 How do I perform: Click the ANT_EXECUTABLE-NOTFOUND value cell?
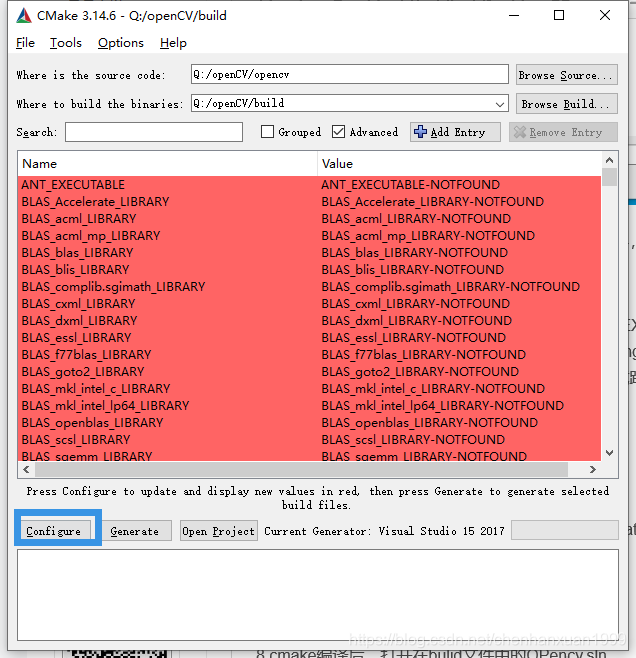point(410,185)
